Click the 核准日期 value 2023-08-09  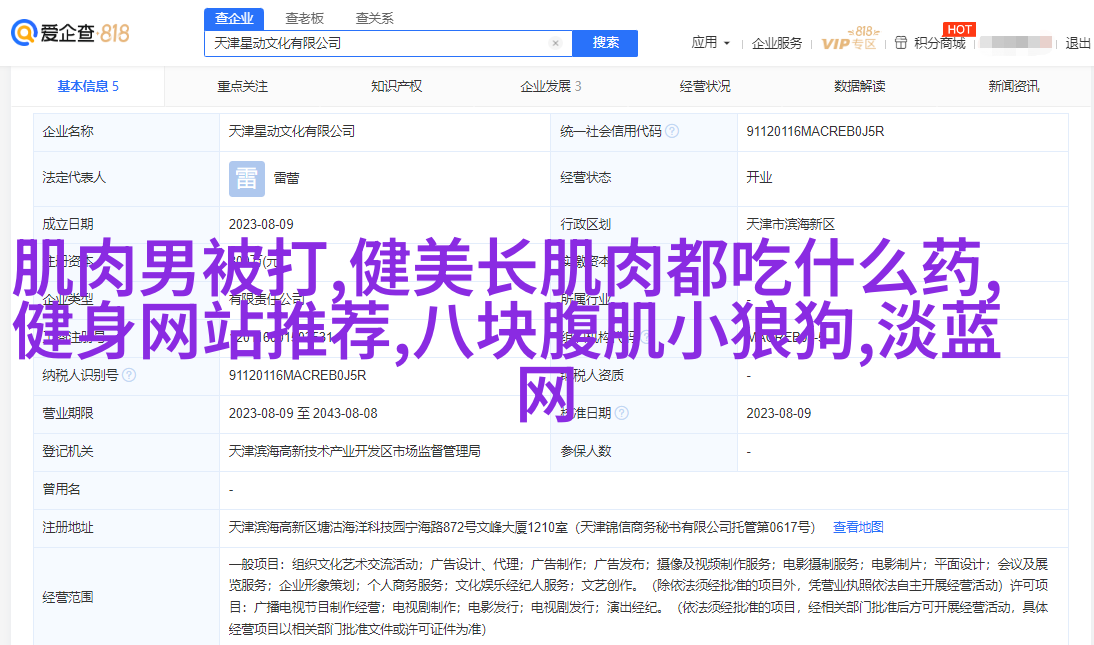779,413
